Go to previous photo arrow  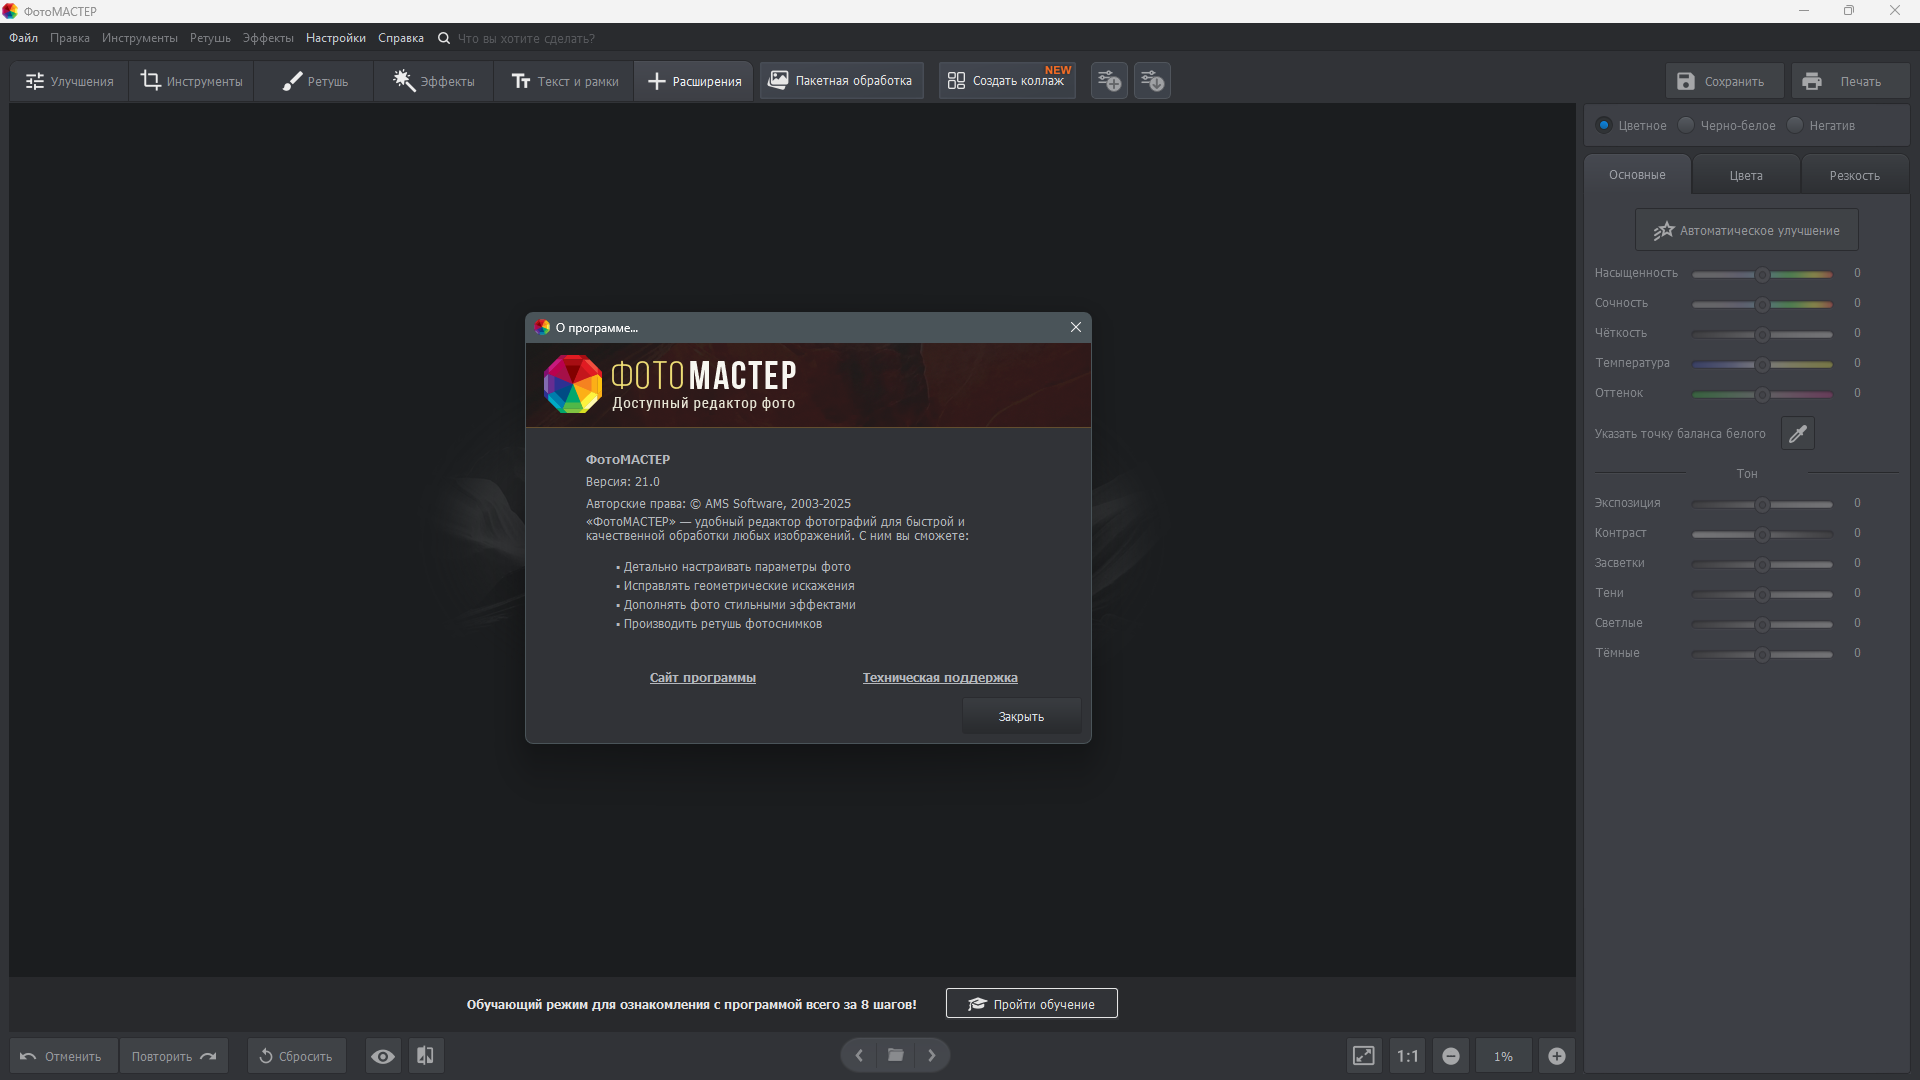tap(859, 1055)
